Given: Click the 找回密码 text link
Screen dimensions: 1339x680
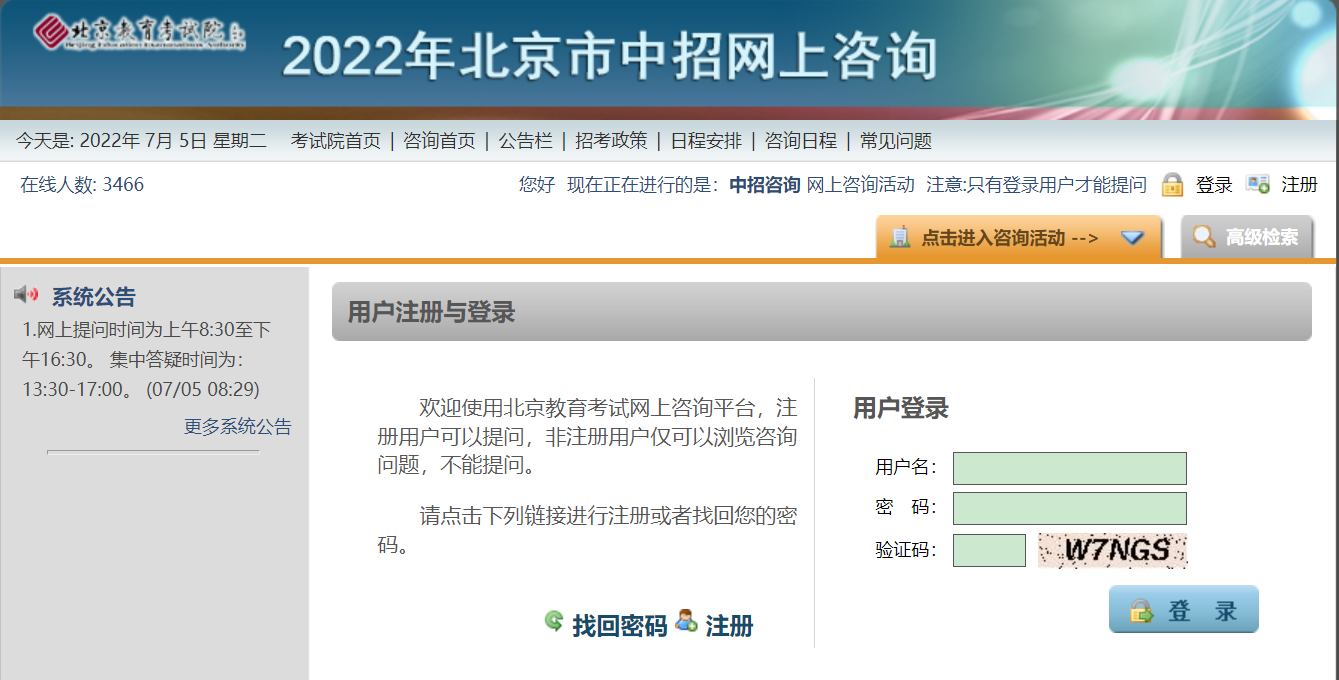Looking at the screenshot, I should tap(619, 627).
